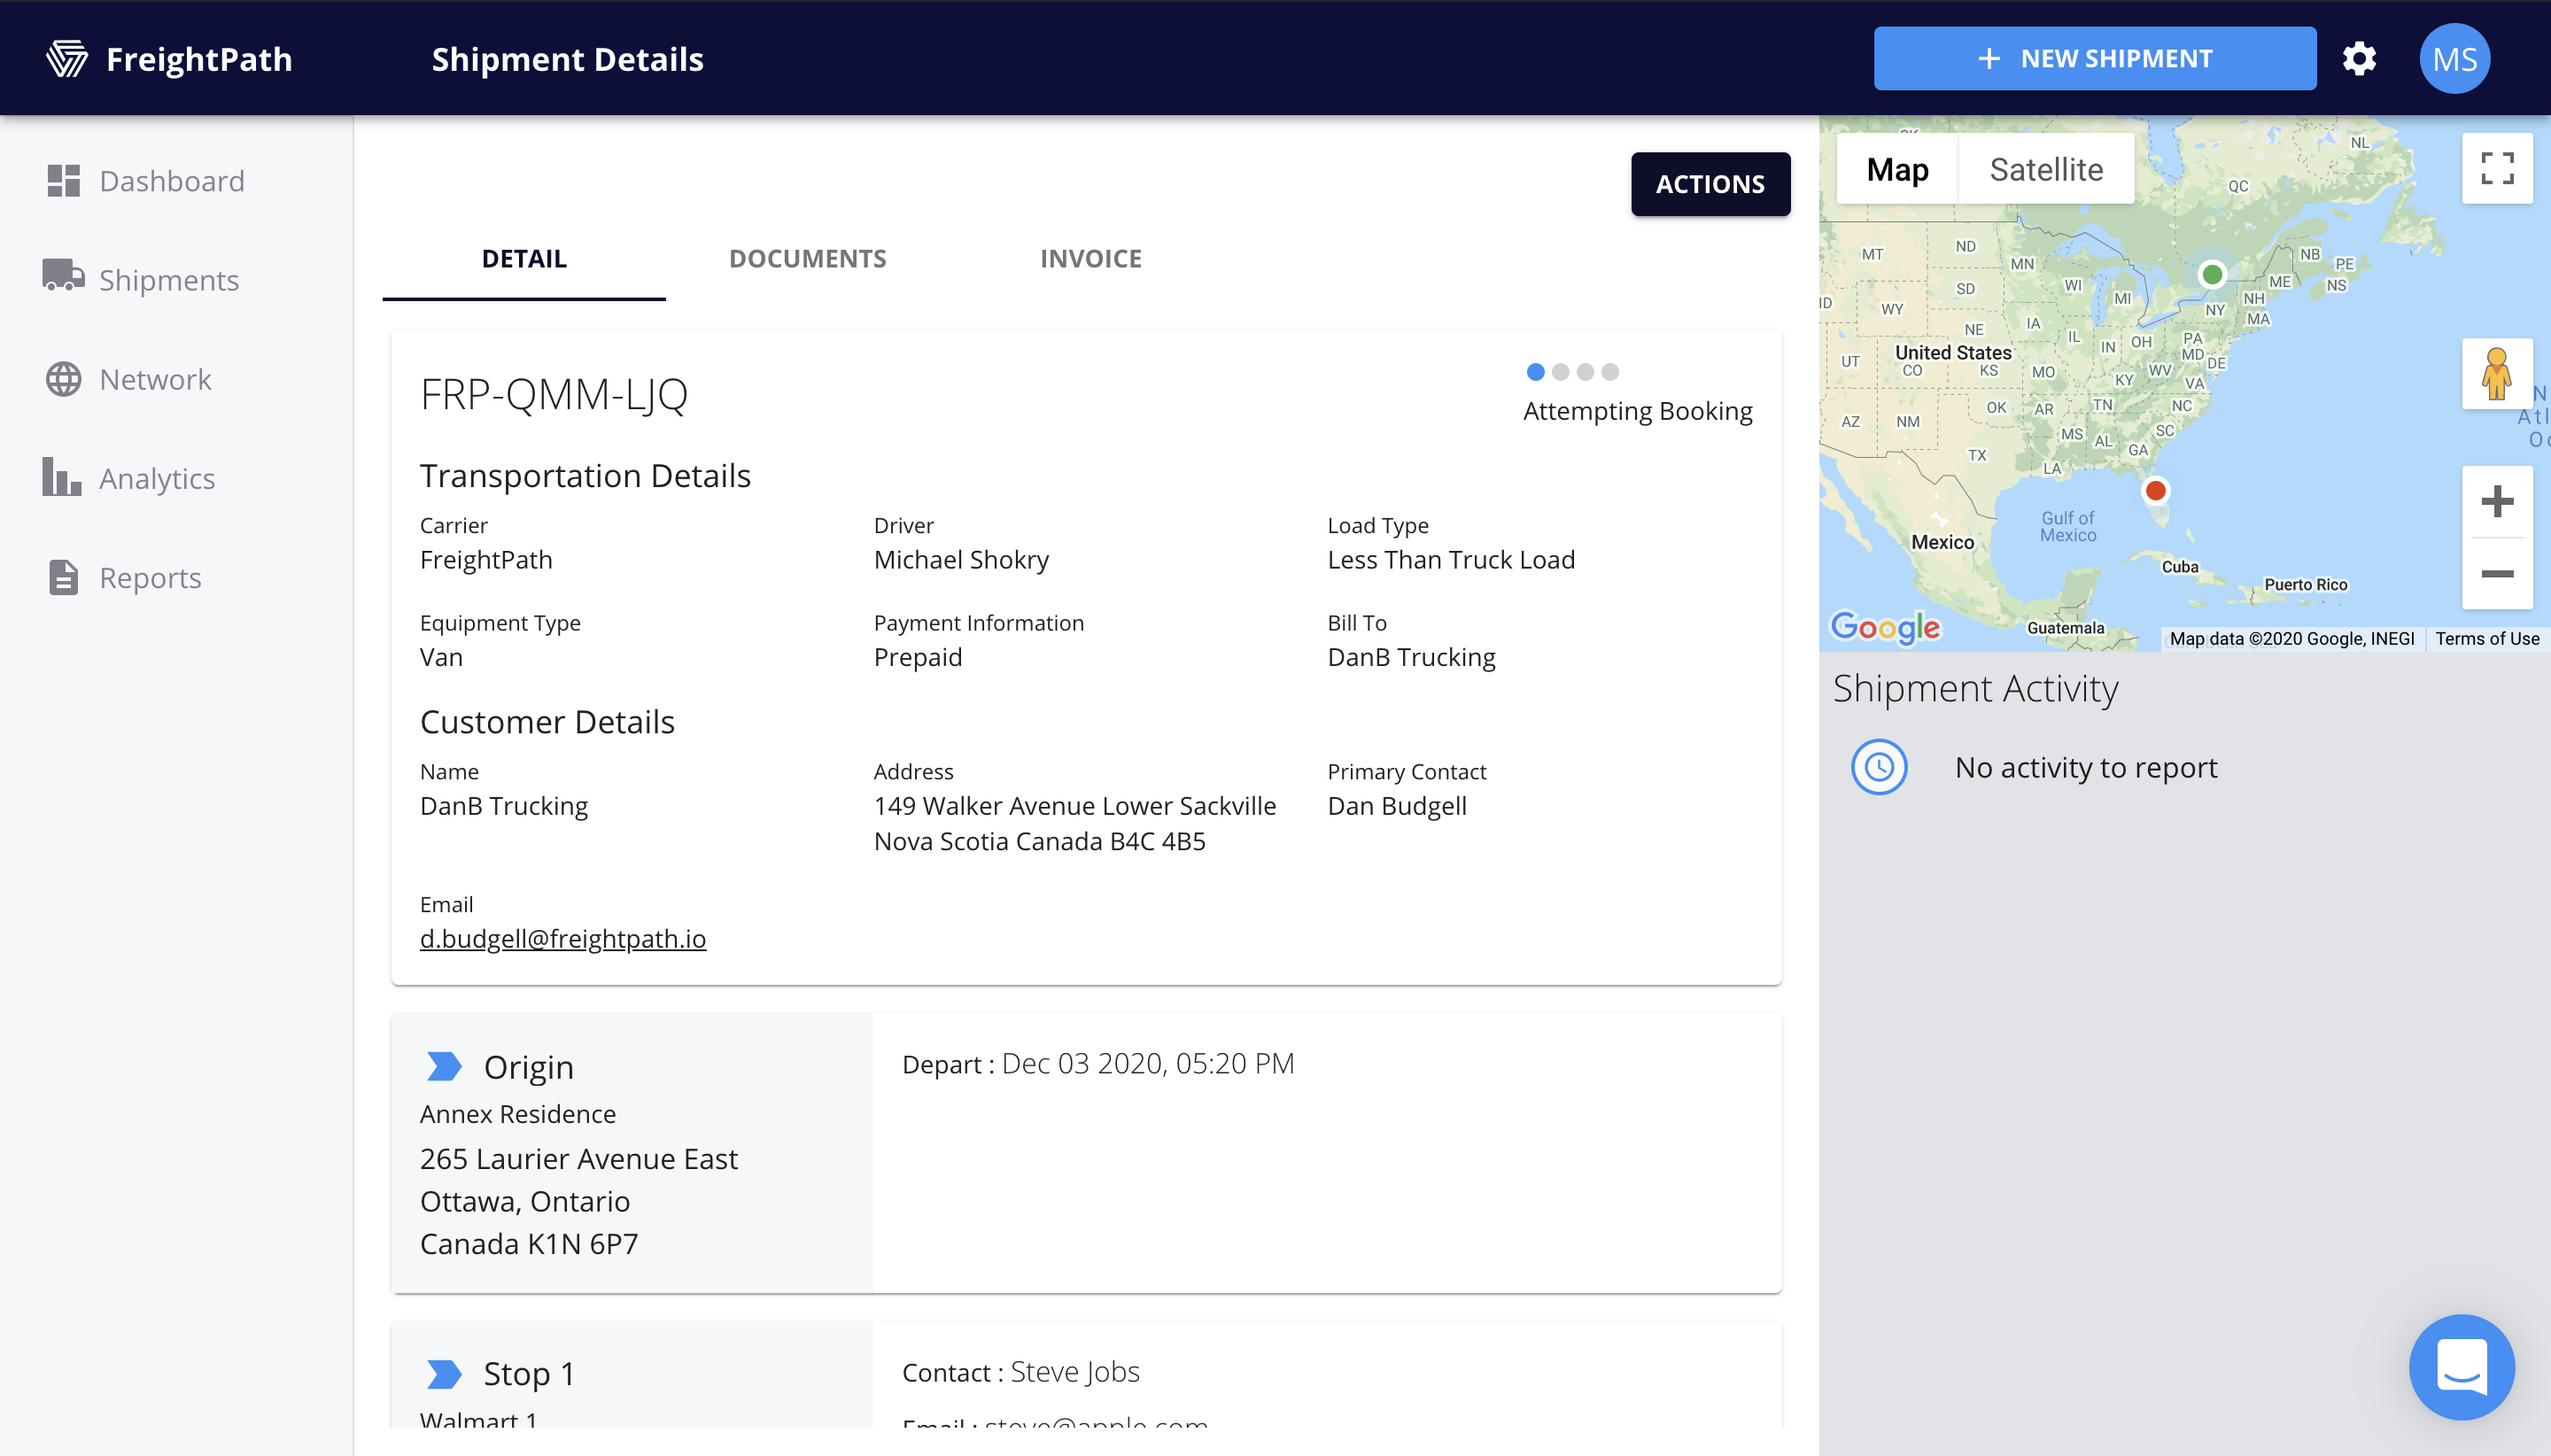Click the Van equipment type value
This screenshot has width=2551, height=1456.
pyautogui.click(x=441, y=657)
